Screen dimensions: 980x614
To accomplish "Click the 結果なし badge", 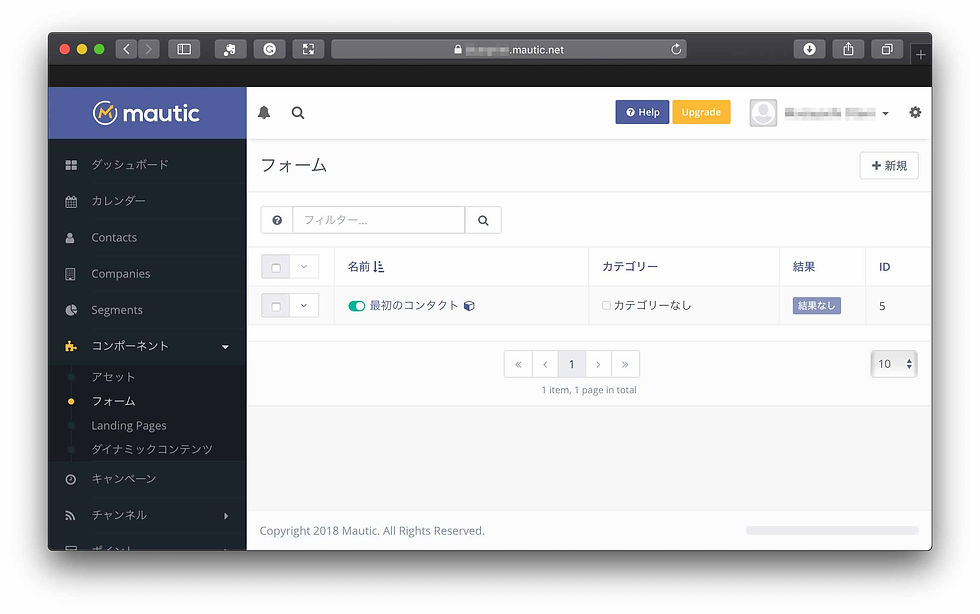I will click(x=816, y=306).
